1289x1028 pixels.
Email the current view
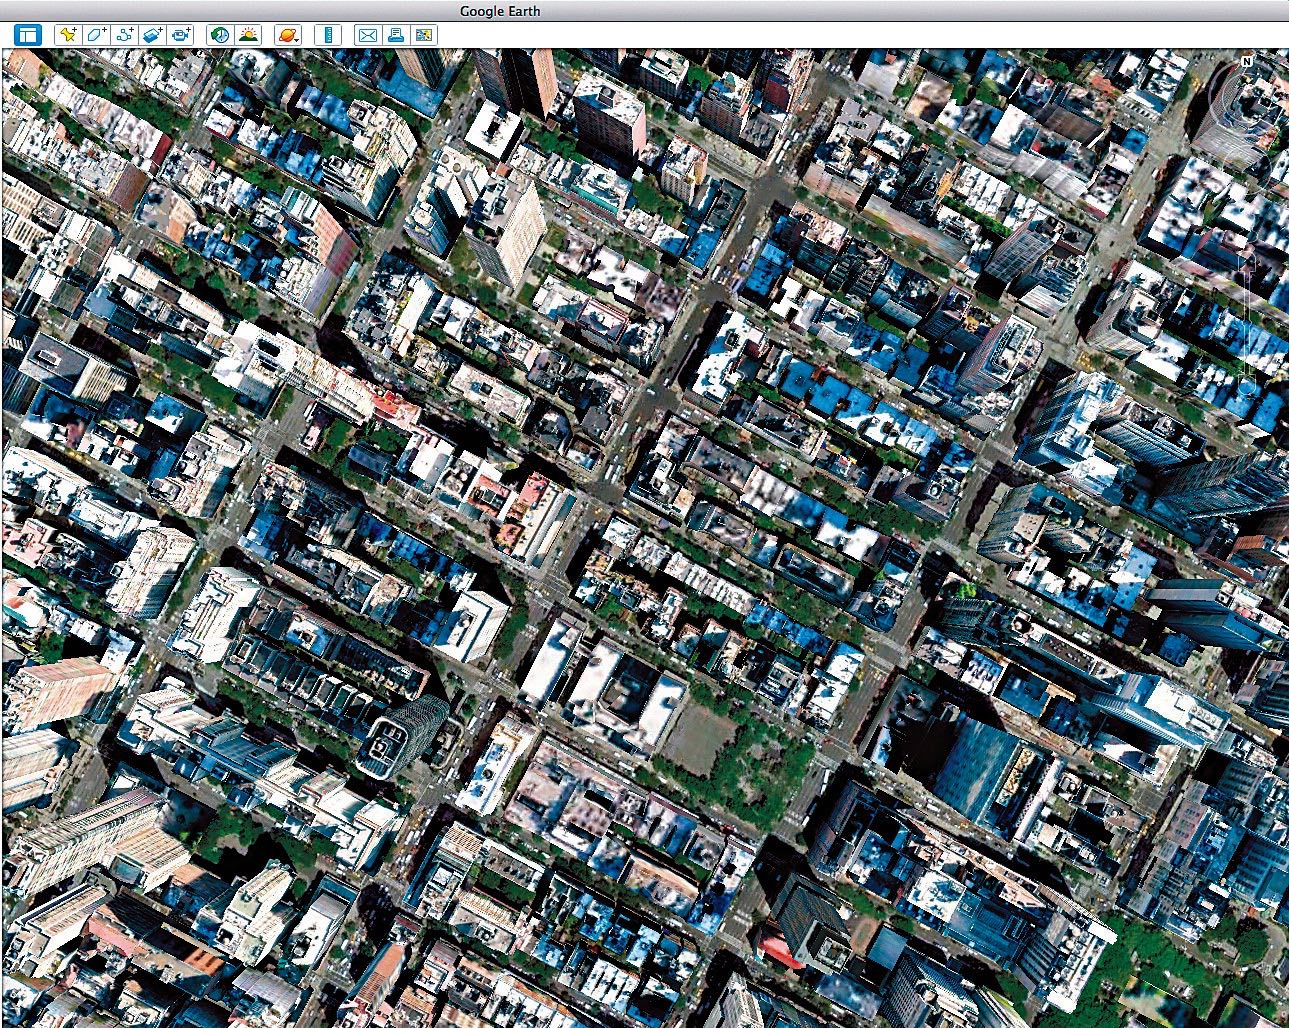[368, 35]
